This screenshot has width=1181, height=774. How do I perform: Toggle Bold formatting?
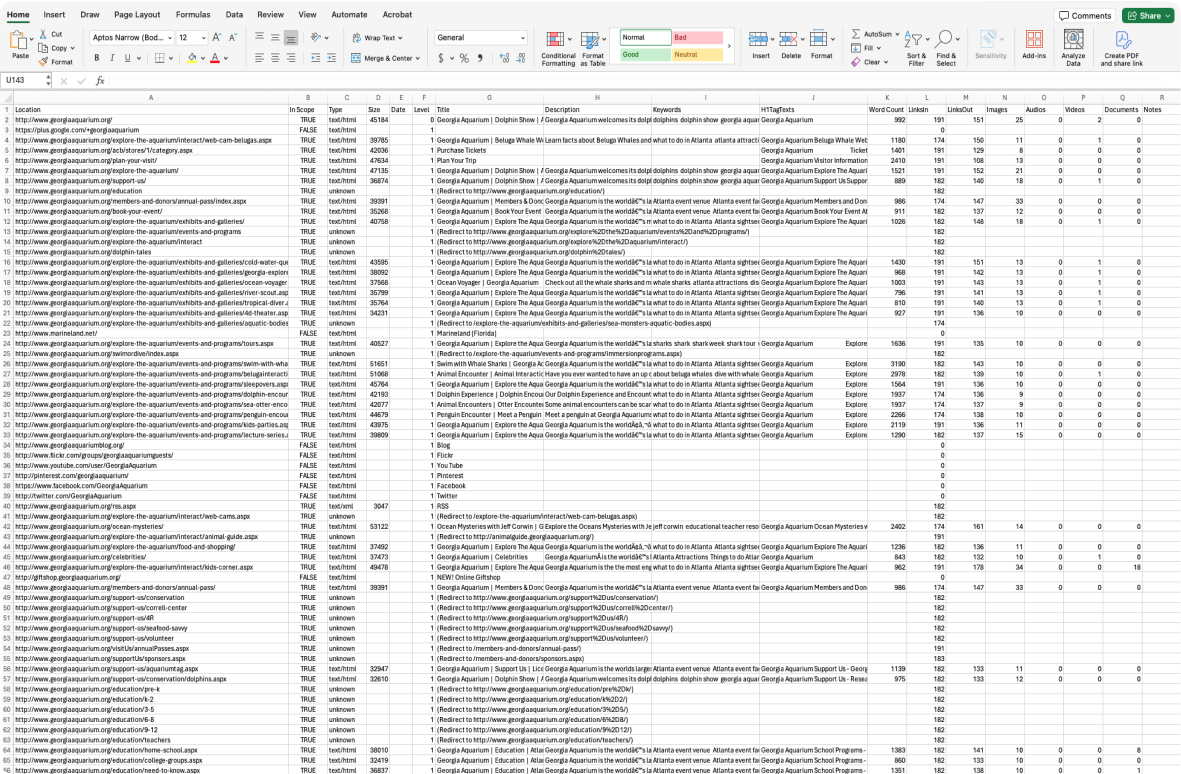96,58
